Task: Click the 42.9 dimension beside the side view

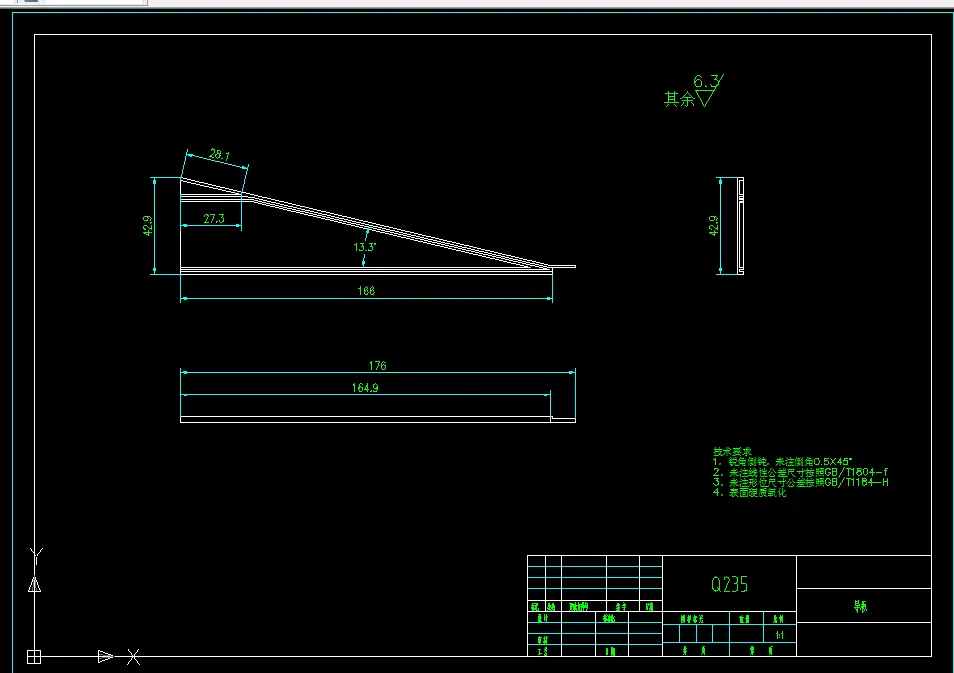Action: point(714,226)
